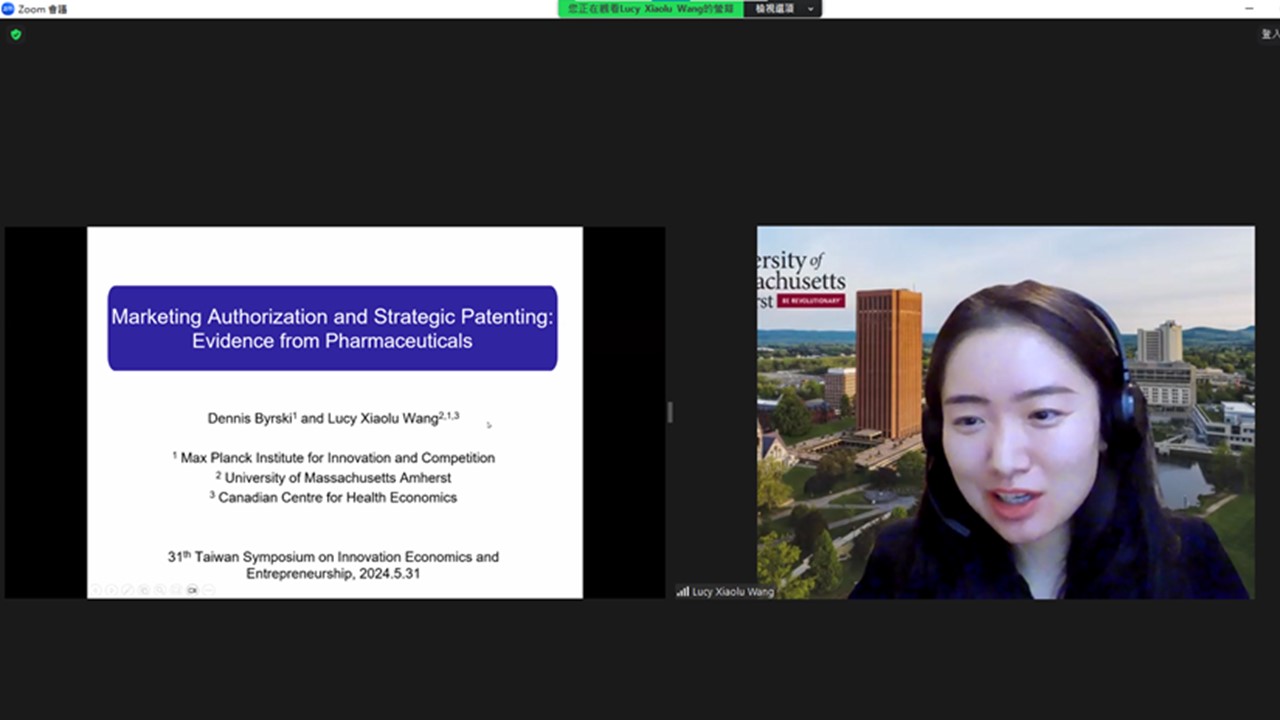Minimize the Zoom meeting window
The height and width of the screenshot is (720, 1280).
[1250, 8]
